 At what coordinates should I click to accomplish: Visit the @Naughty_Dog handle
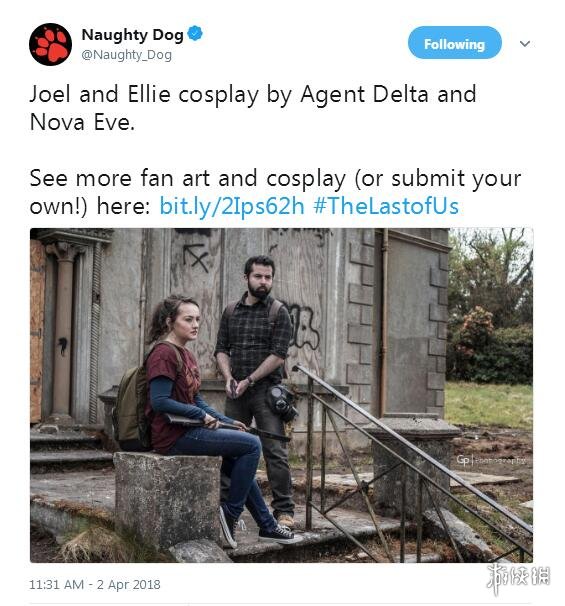(126, 55)
